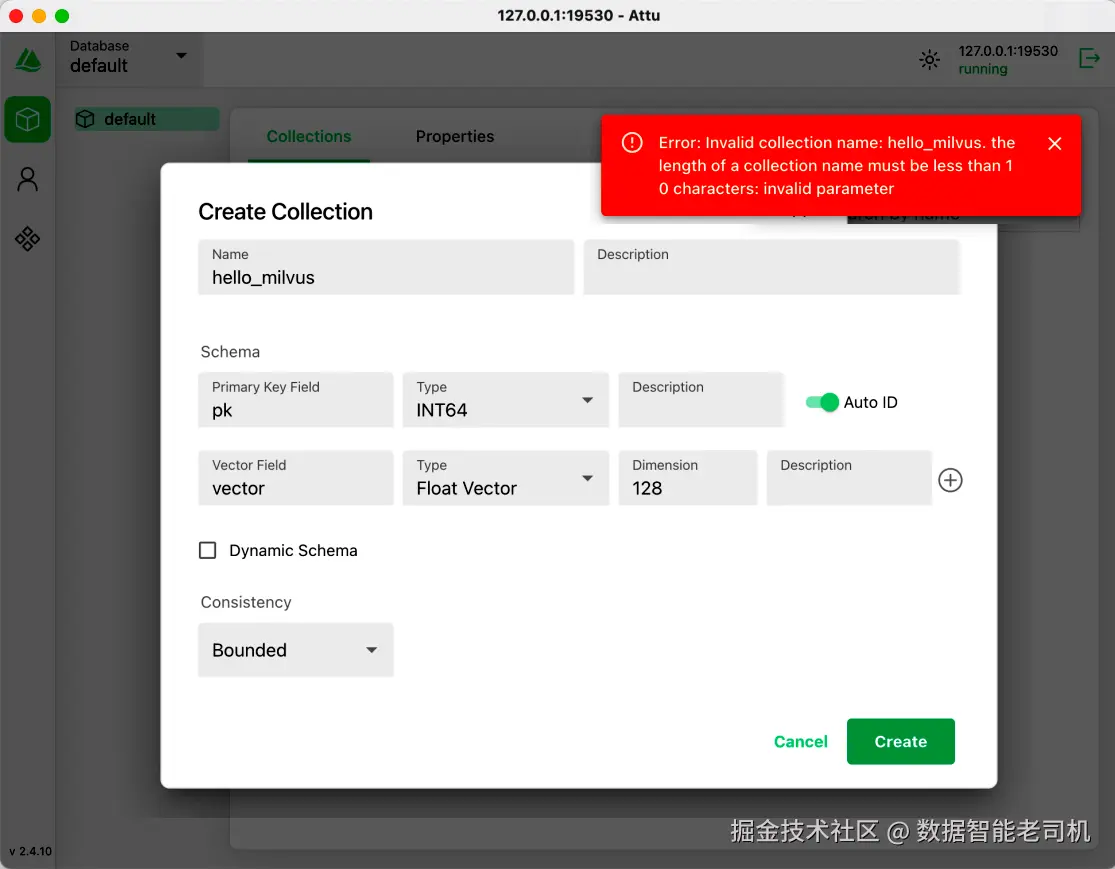Viewport: 1115px width, 869px height.
Task: Dismiss the red error notification
Action: click(1055, 144)
